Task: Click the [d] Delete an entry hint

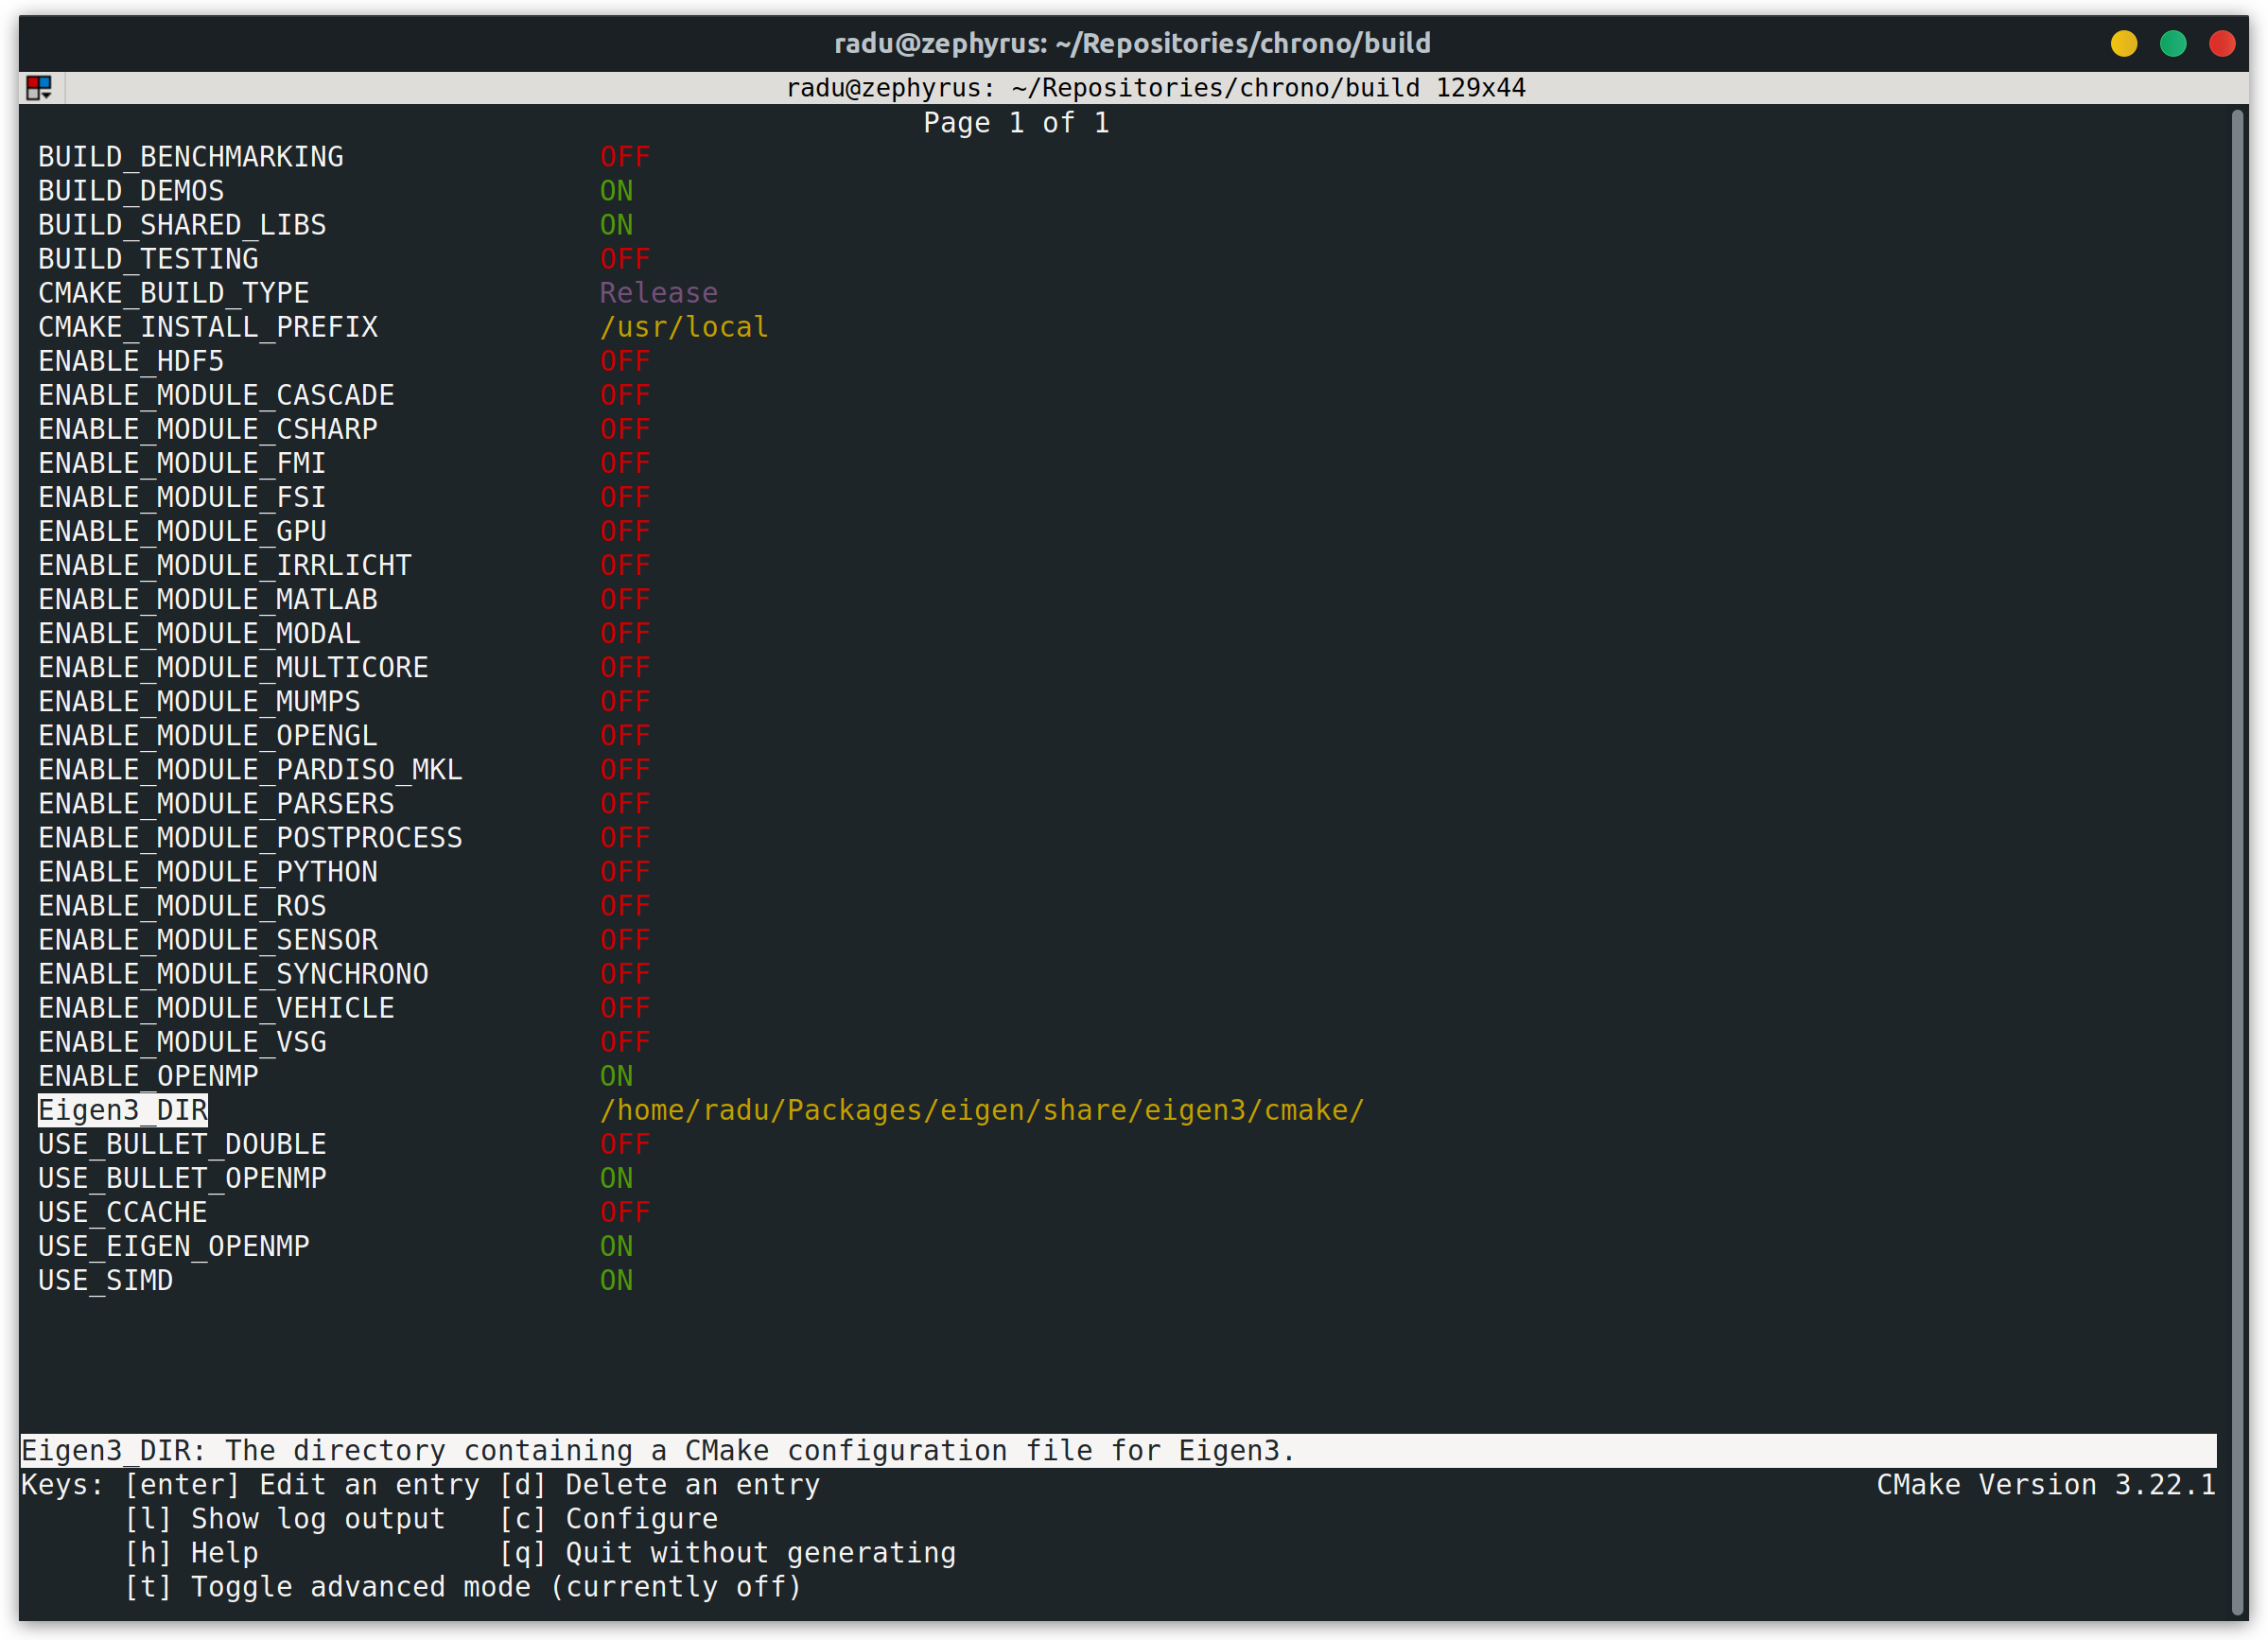Action: coord(660,1485)
